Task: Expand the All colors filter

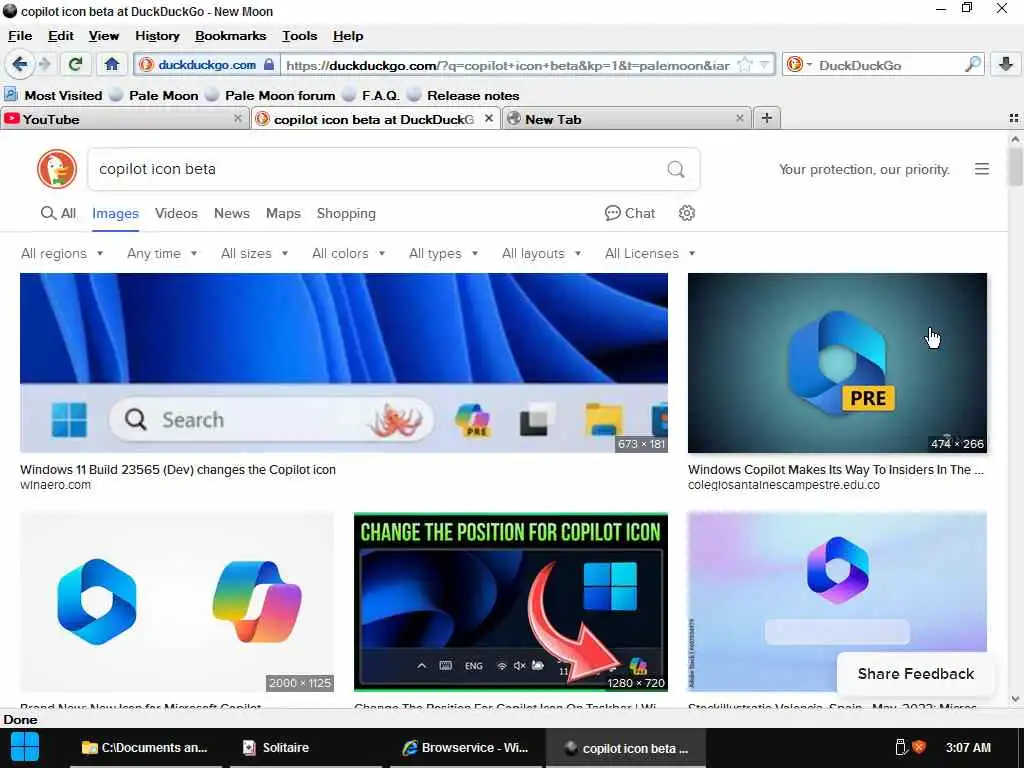Action: (349, 253)
